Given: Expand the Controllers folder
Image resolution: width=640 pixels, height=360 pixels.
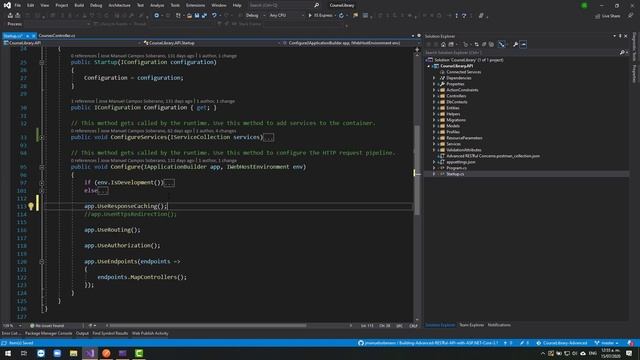Looking at the screenshot, I should click(x=434, y=96).
